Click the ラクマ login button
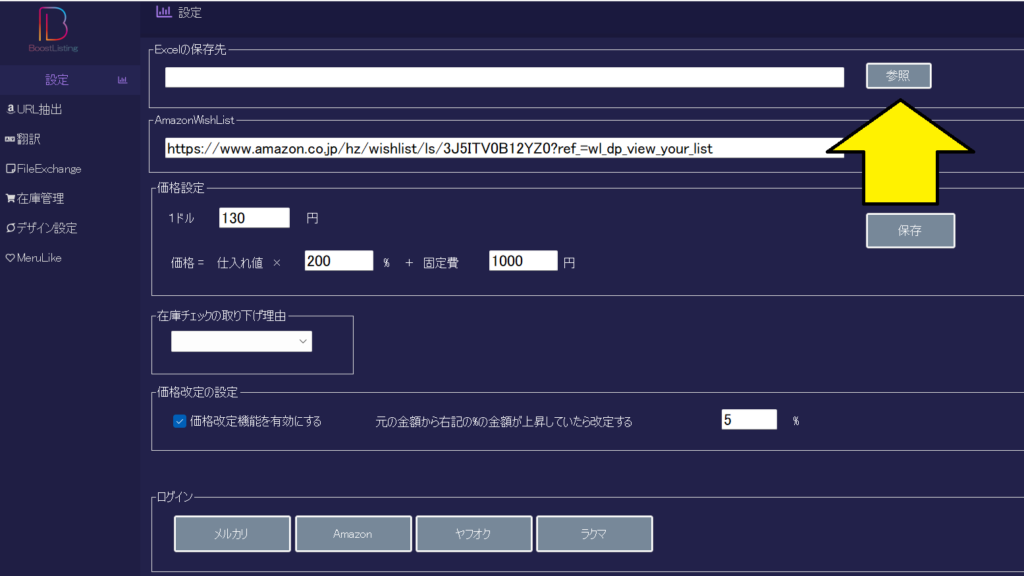The width and height of the screenshot is (1024, 576). tap(594, 534)
